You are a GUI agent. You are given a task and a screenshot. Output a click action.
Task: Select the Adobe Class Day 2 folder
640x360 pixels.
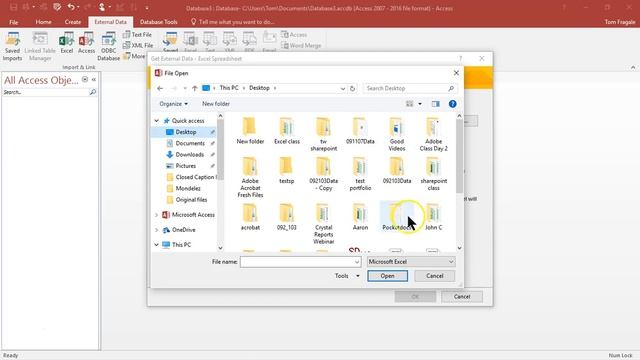coord(433,134)
